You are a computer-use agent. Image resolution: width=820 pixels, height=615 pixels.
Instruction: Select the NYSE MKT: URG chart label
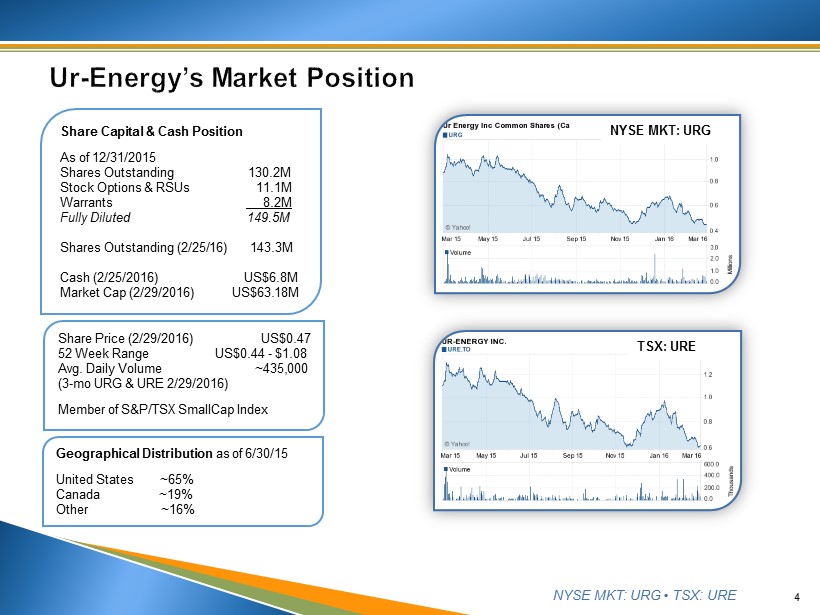click(x=659, y=129)
